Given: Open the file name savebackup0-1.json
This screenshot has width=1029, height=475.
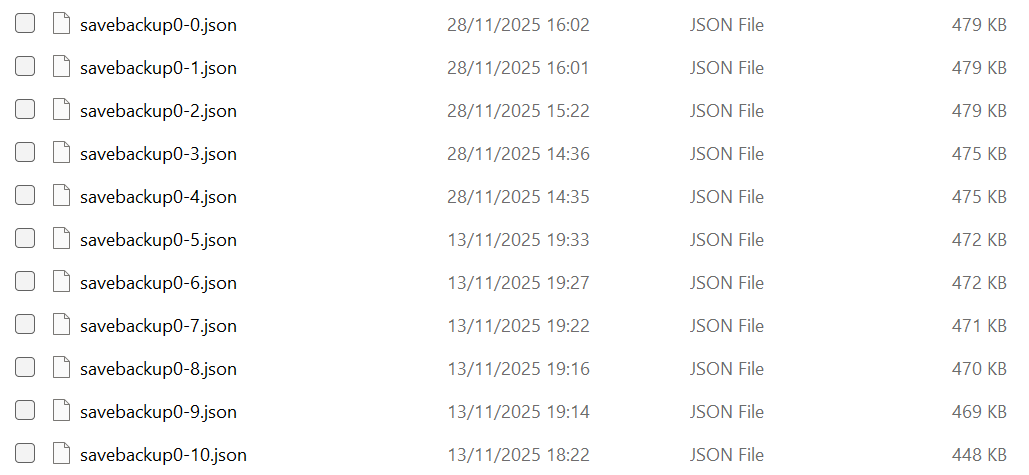Looking at the screenshot, I should [158, 68].
